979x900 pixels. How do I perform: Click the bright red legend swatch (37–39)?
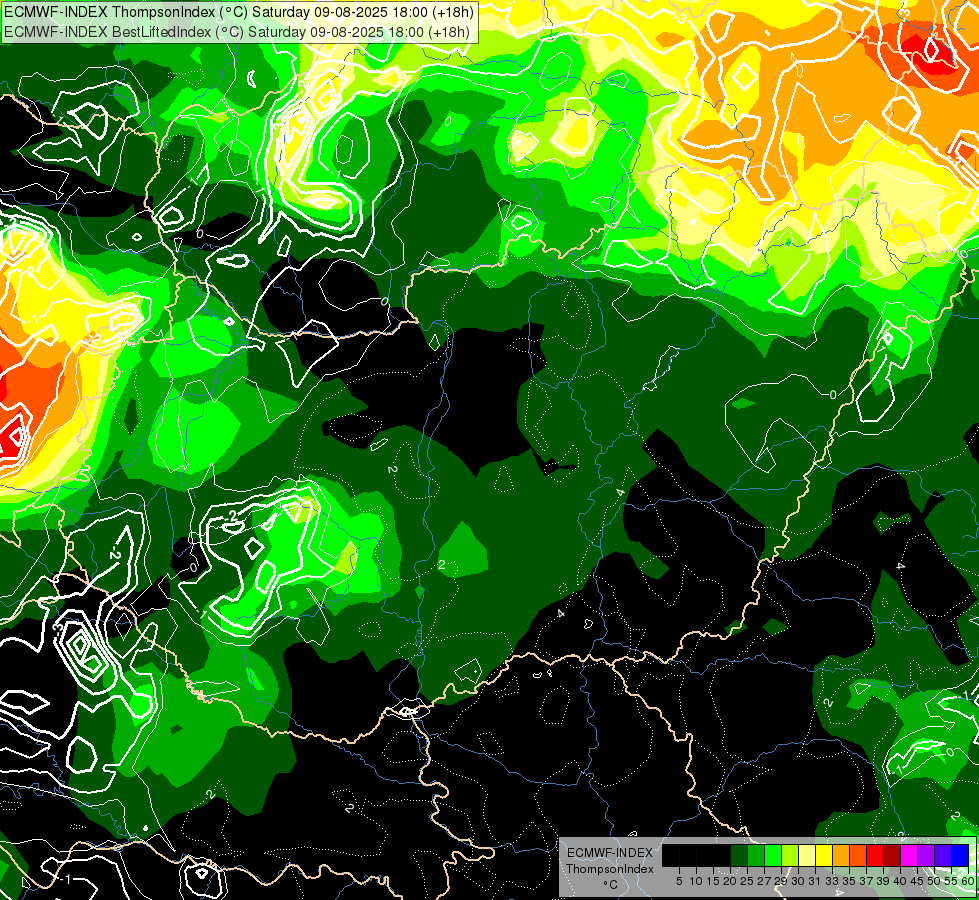point(875,855)
